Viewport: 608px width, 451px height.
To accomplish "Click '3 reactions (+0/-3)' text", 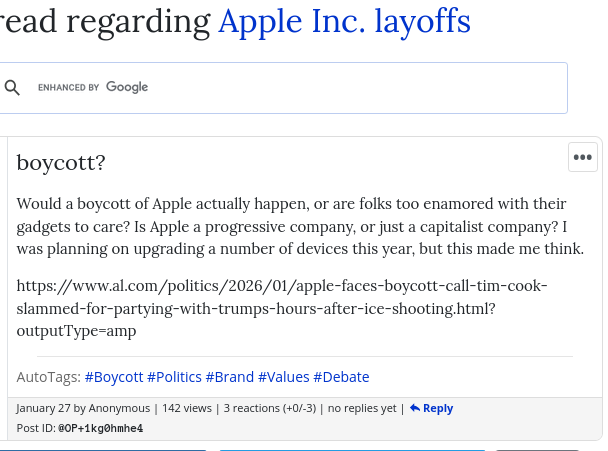I will pyautogui.click(x=270, y=408).
